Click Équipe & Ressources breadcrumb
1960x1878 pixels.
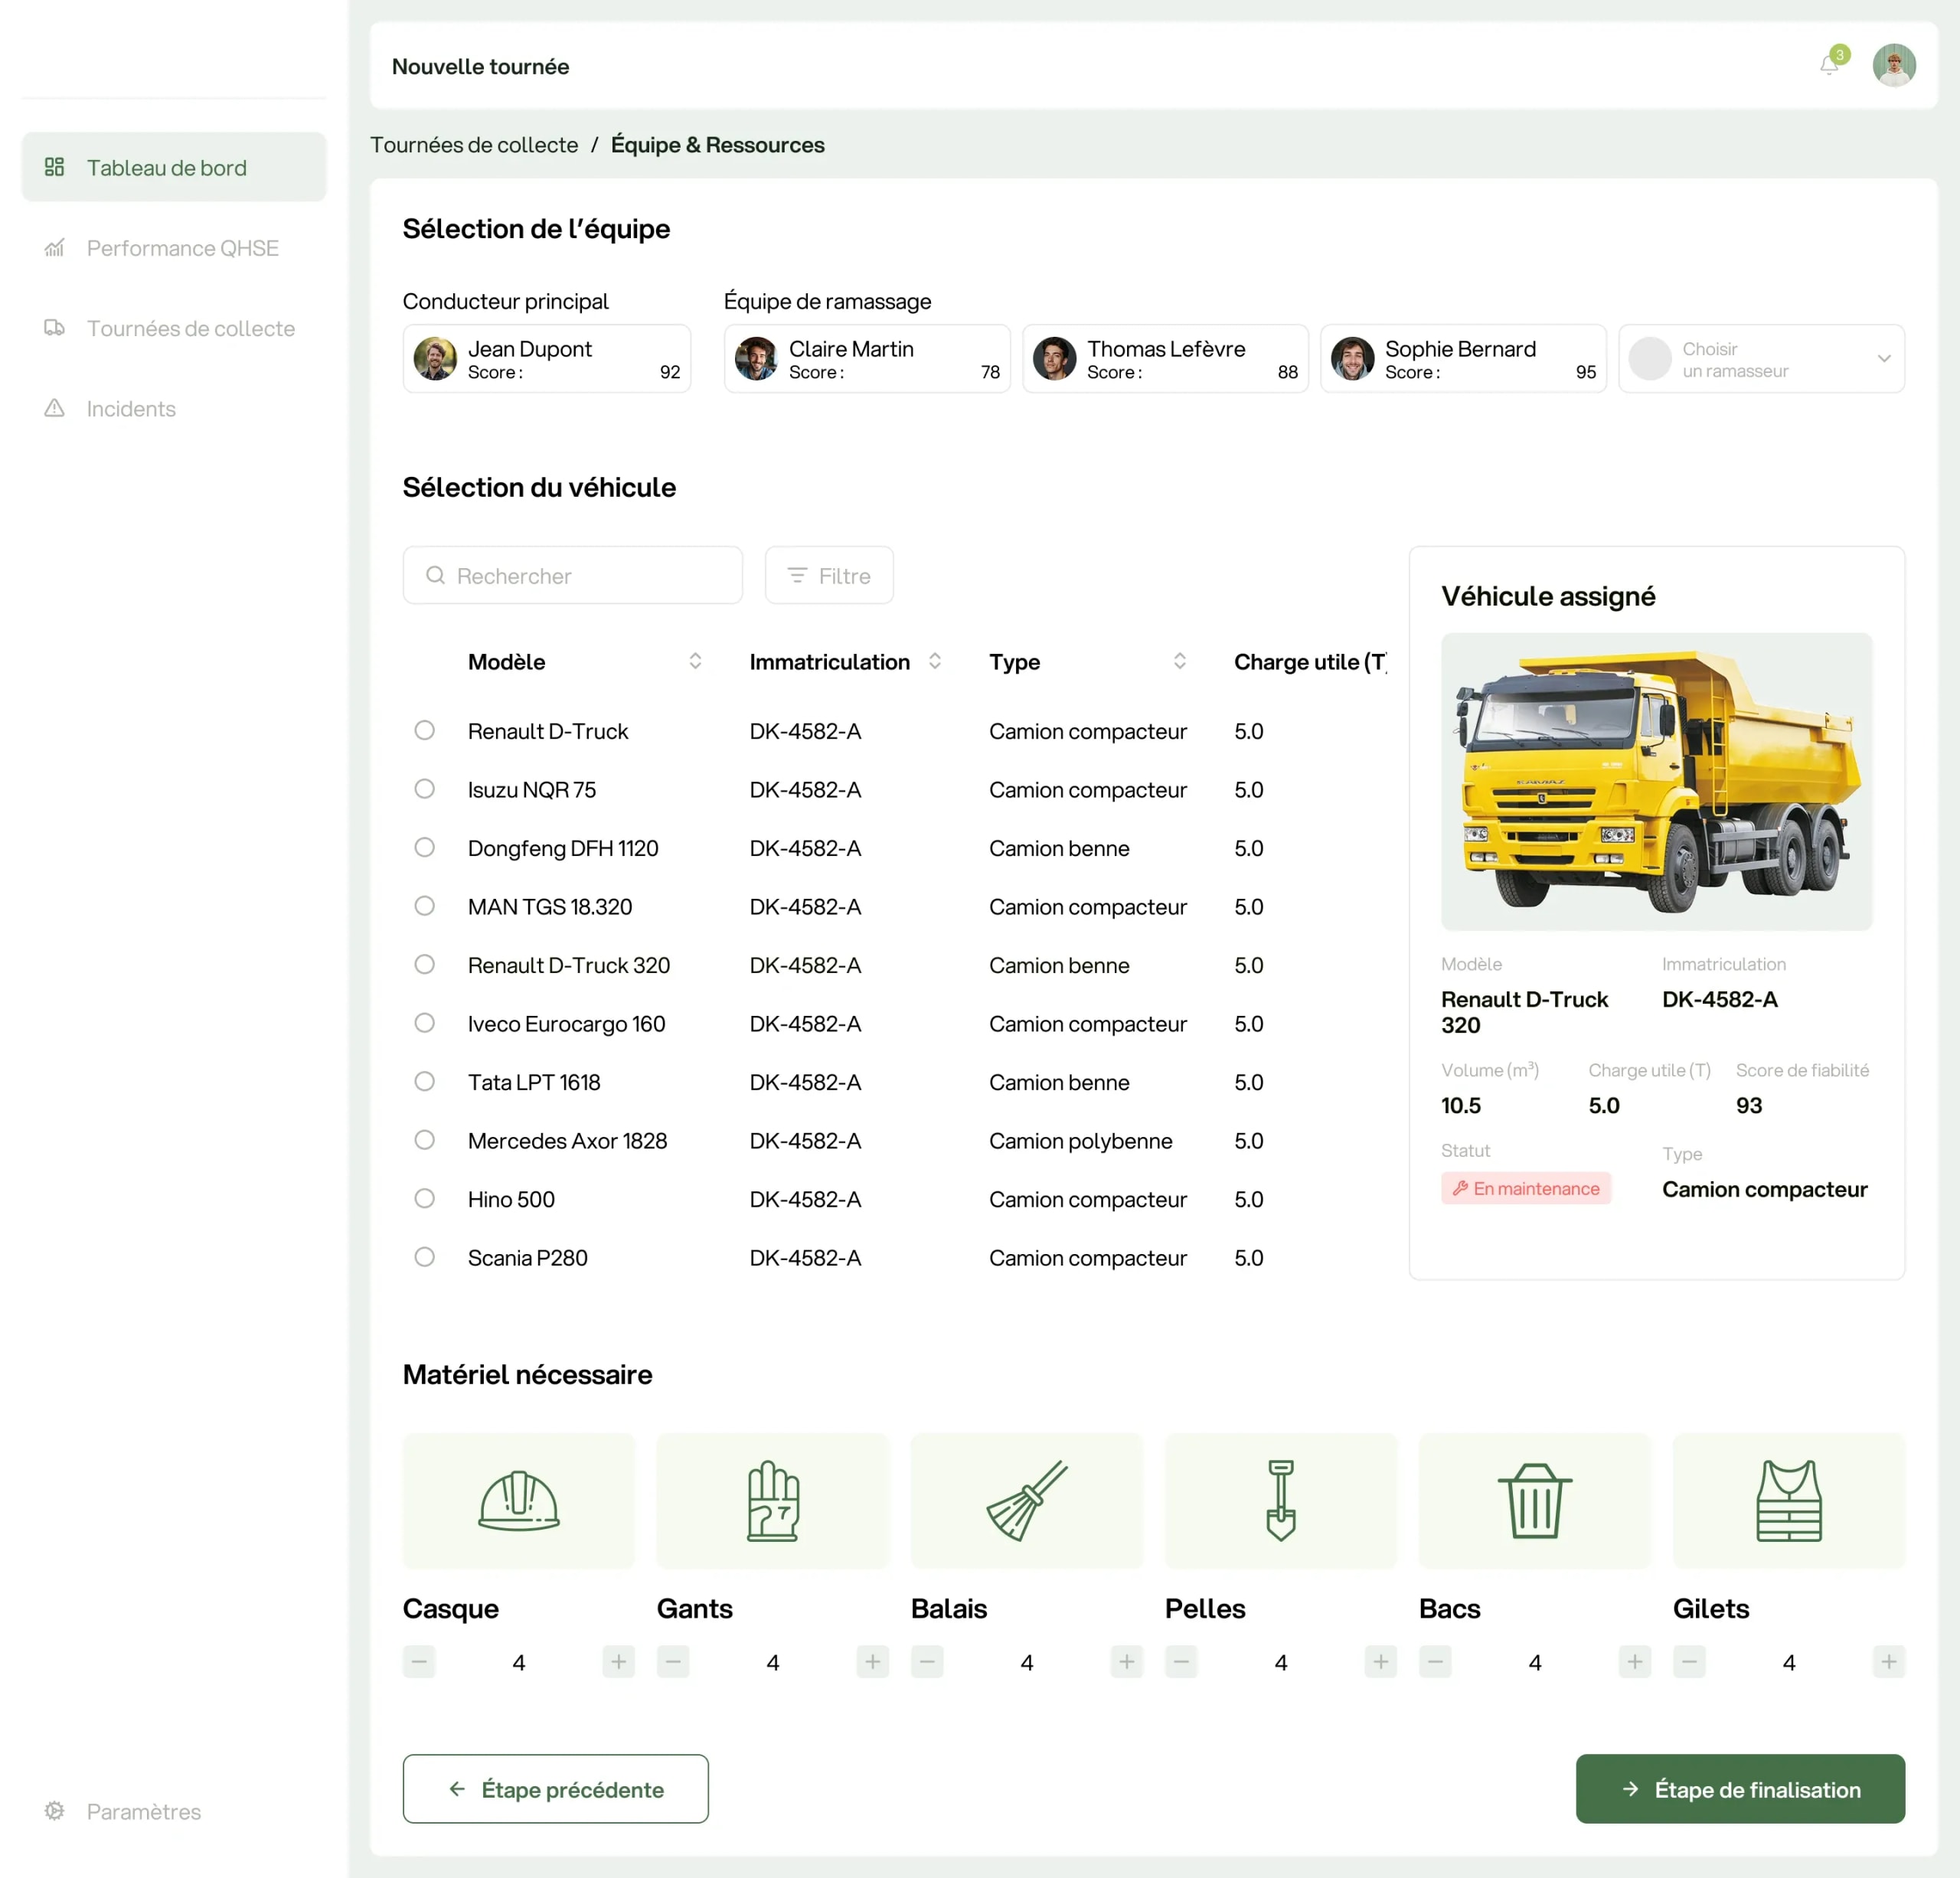click(x=717, y=145)
